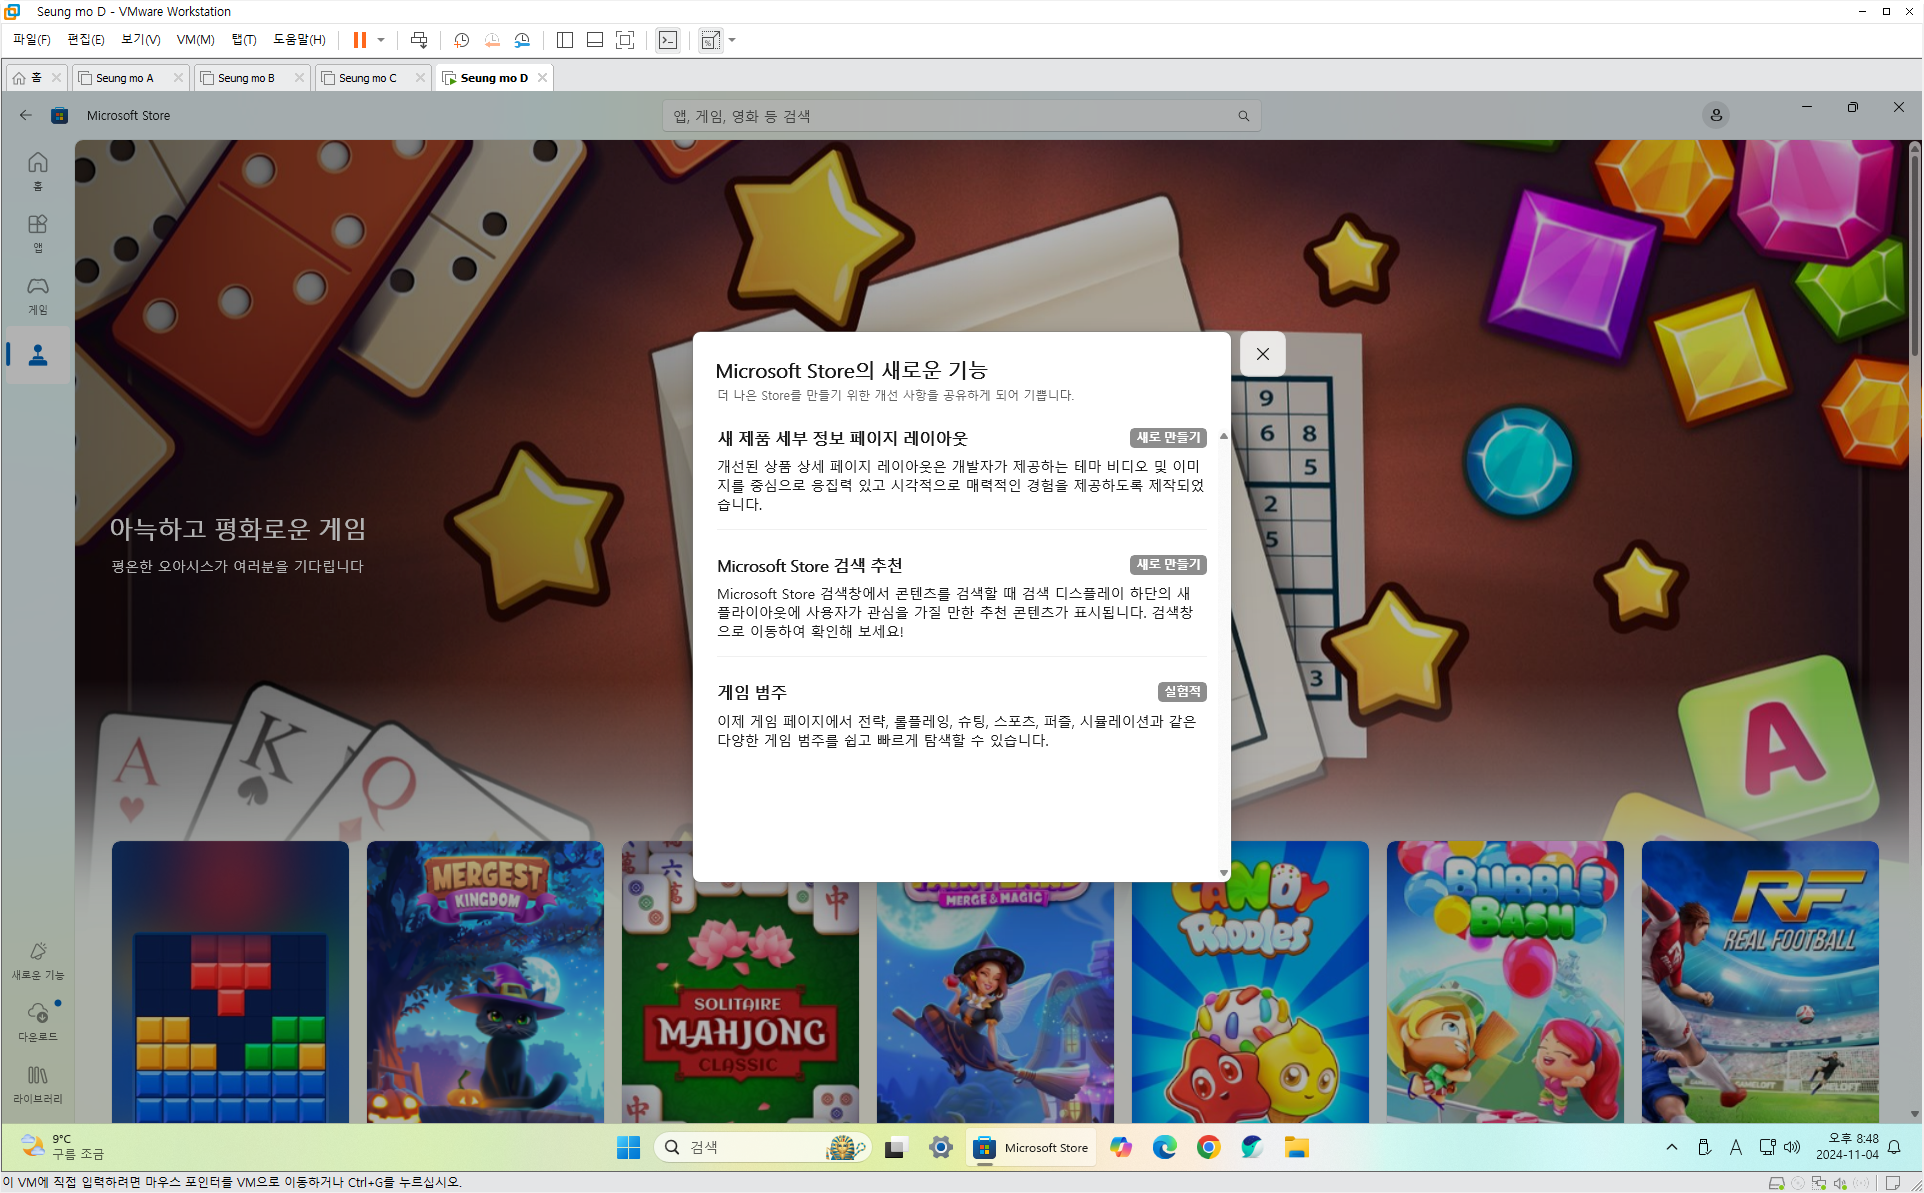Image resolution: width=1924 pixels, height=1193 pixels.
Task: Click Store back arrow button
Action: [26, 115]
